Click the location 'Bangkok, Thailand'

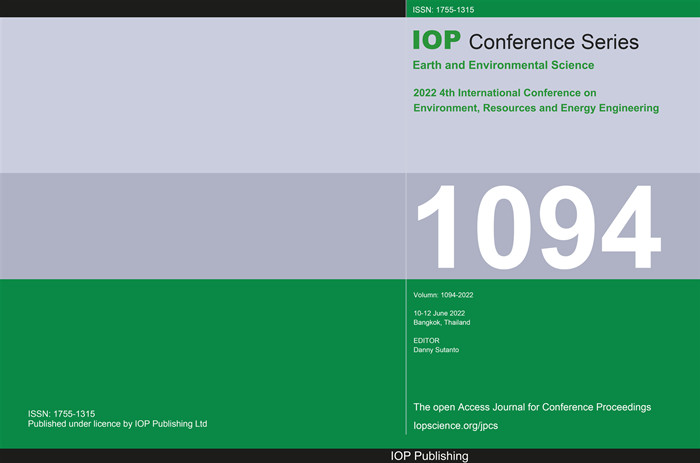[442, 322]
